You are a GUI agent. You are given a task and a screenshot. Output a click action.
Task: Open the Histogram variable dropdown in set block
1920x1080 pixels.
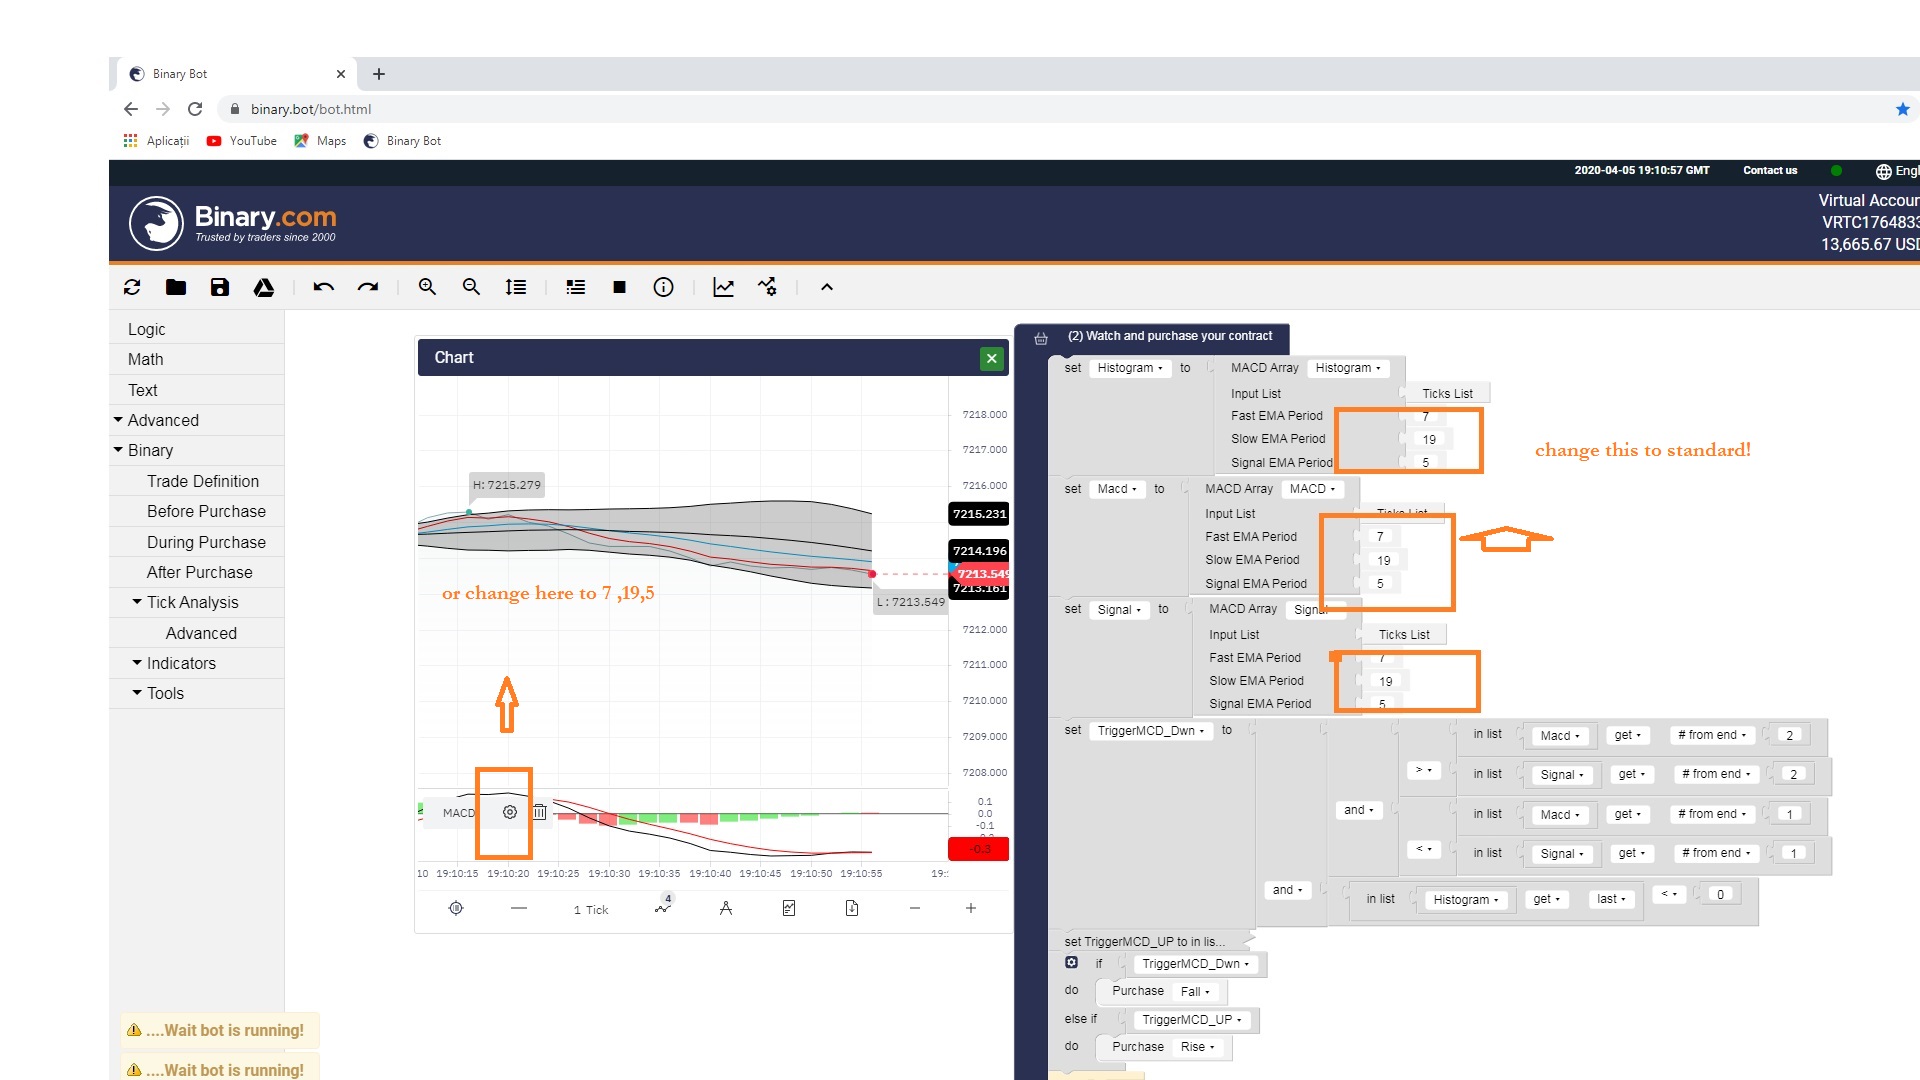1130,368
